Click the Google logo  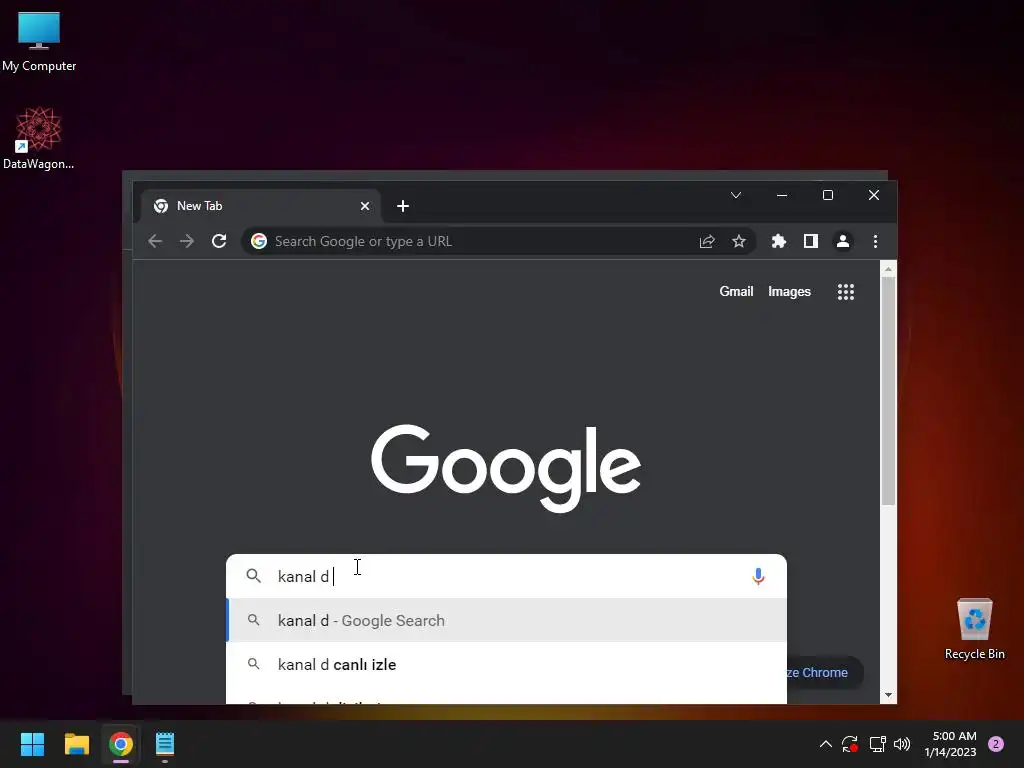click(x=506, y=468)
